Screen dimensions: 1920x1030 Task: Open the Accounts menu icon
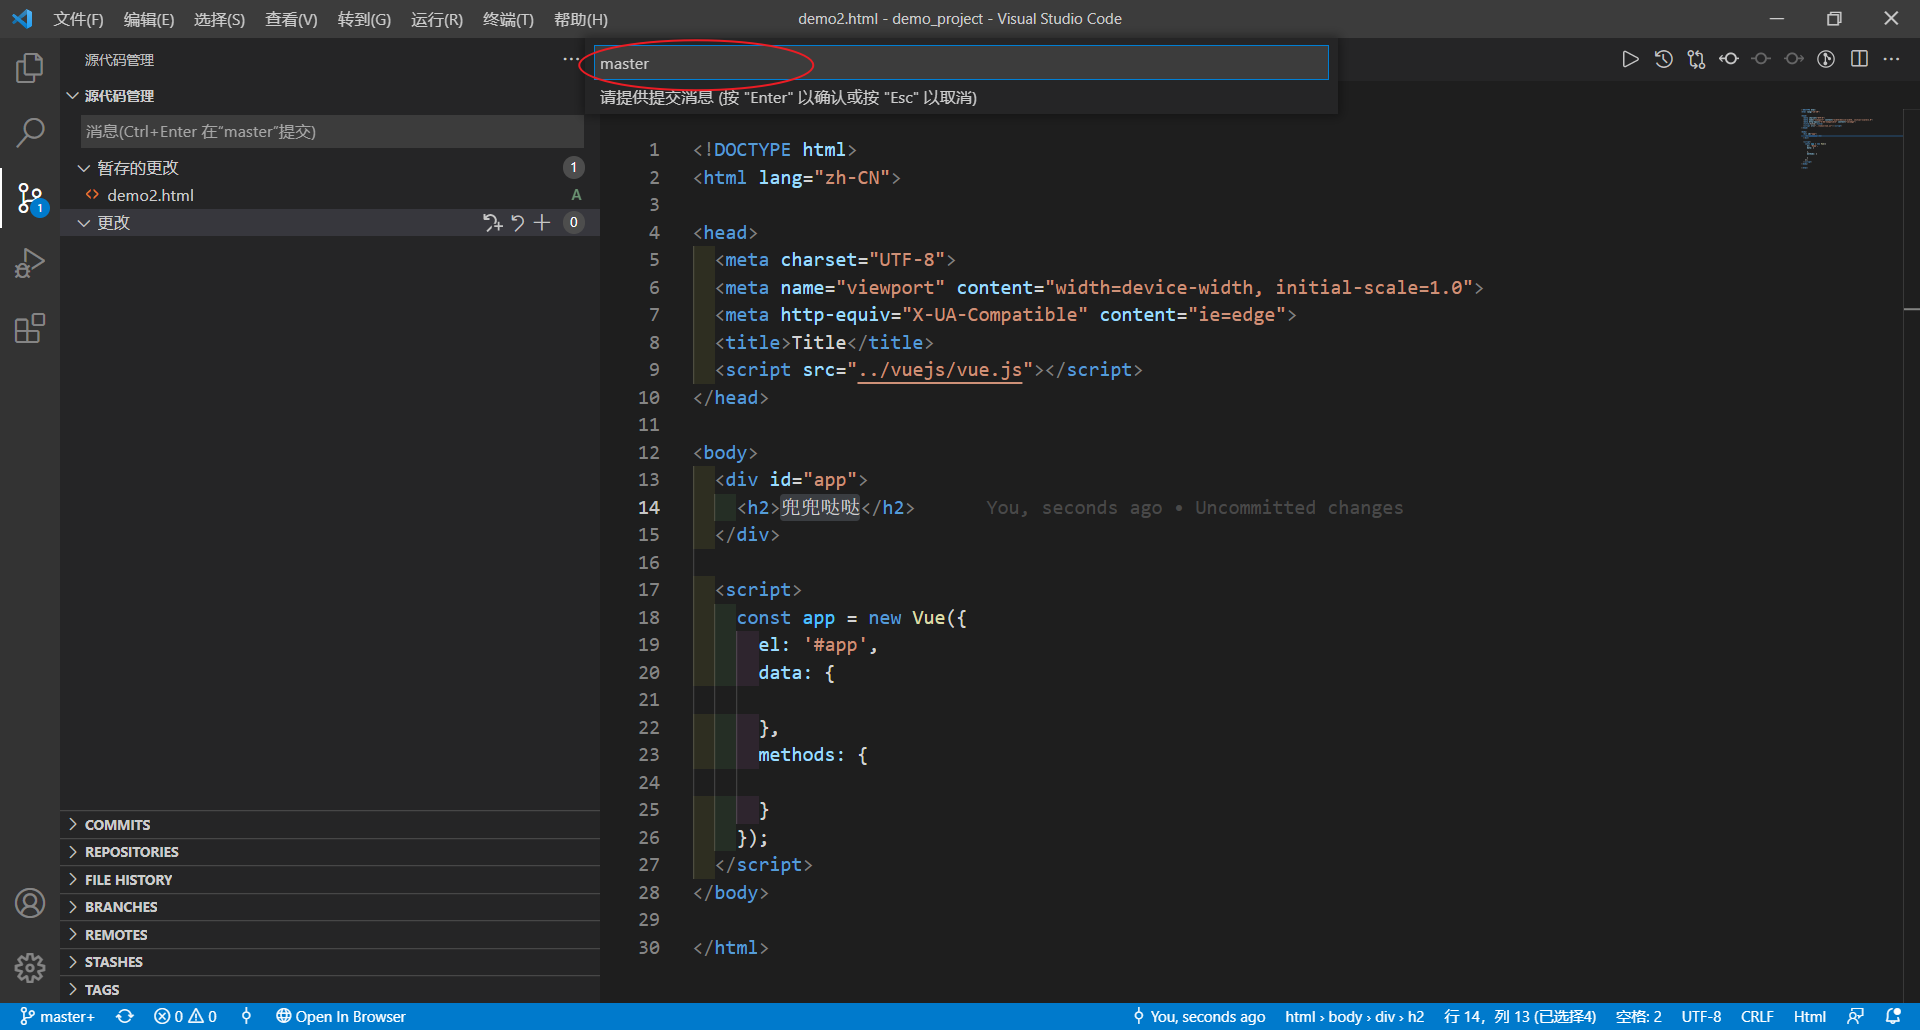coord(30,903)
